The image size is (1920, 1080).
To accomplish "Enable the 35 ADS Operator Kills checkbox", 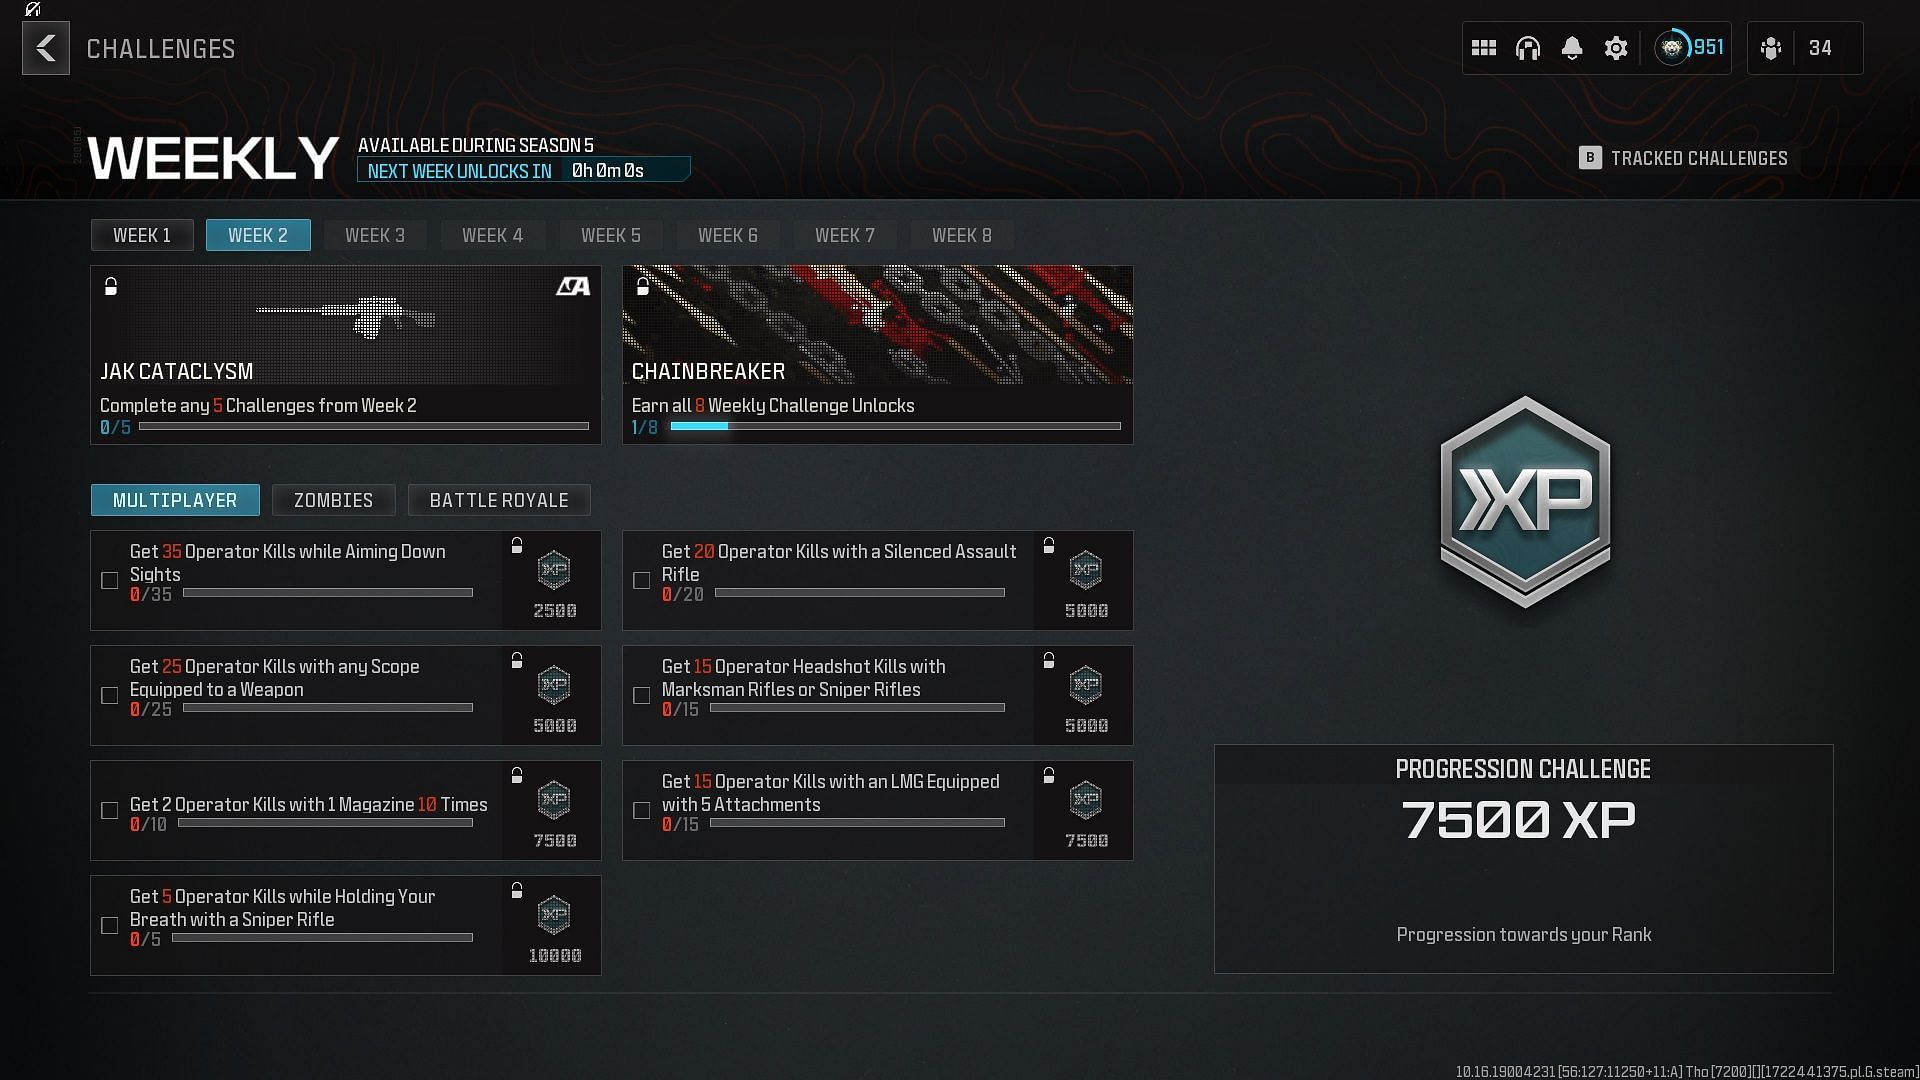I will coord(111,580).
